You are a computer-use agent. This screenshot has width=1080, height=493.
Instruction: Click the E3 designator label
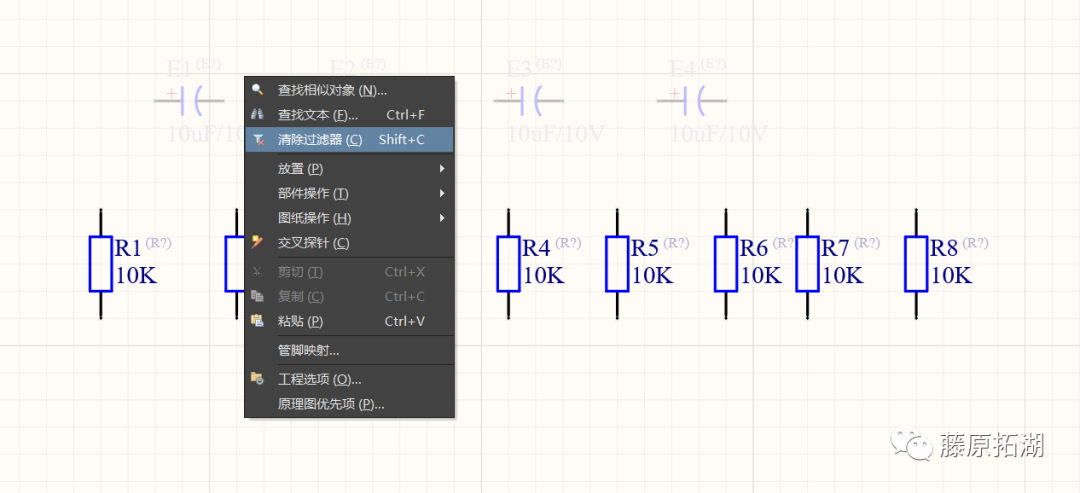(519, 69)
